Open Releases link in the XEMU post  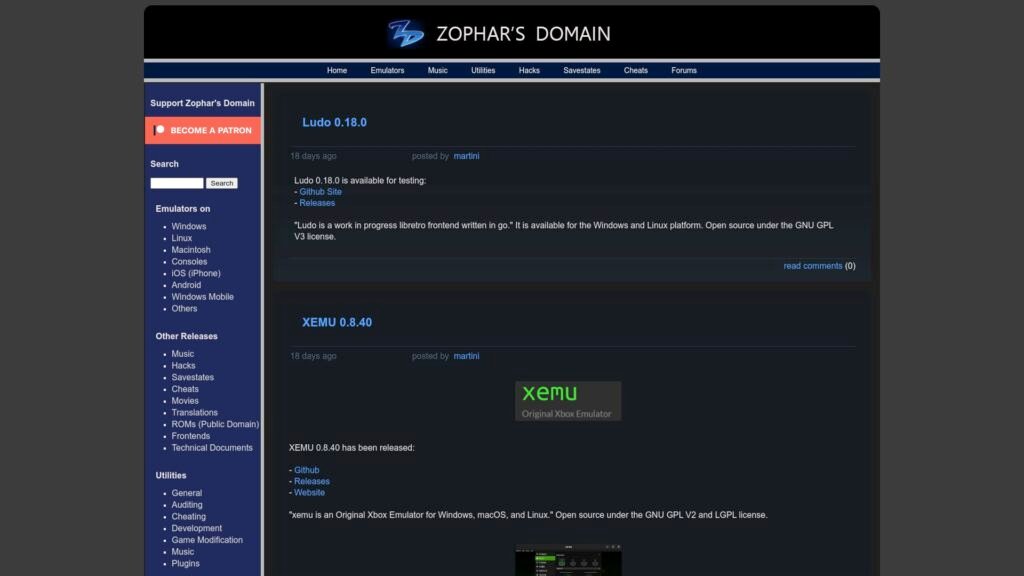pos(312,481)
